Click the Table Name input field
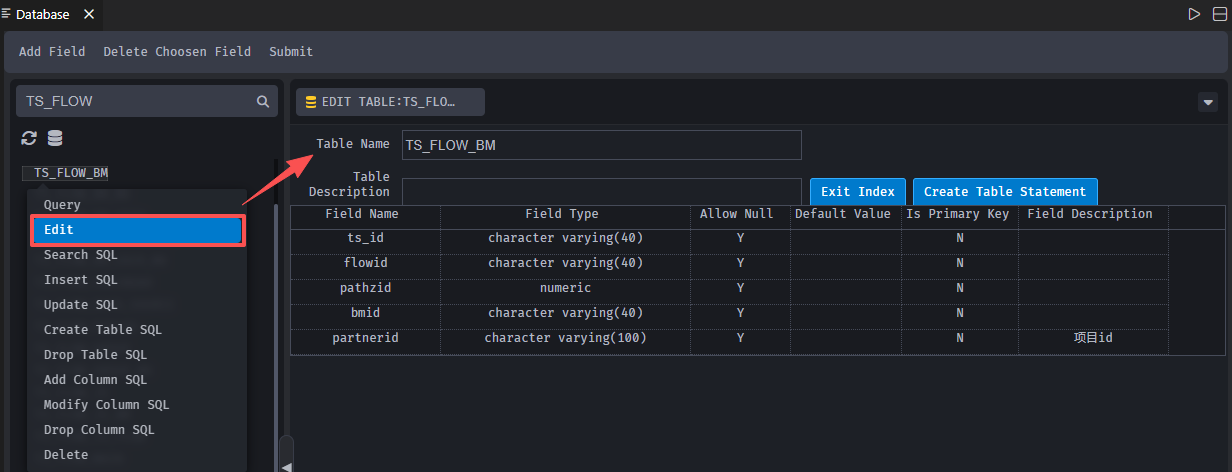The image size is (1232, 472). [x=601, y=145]
